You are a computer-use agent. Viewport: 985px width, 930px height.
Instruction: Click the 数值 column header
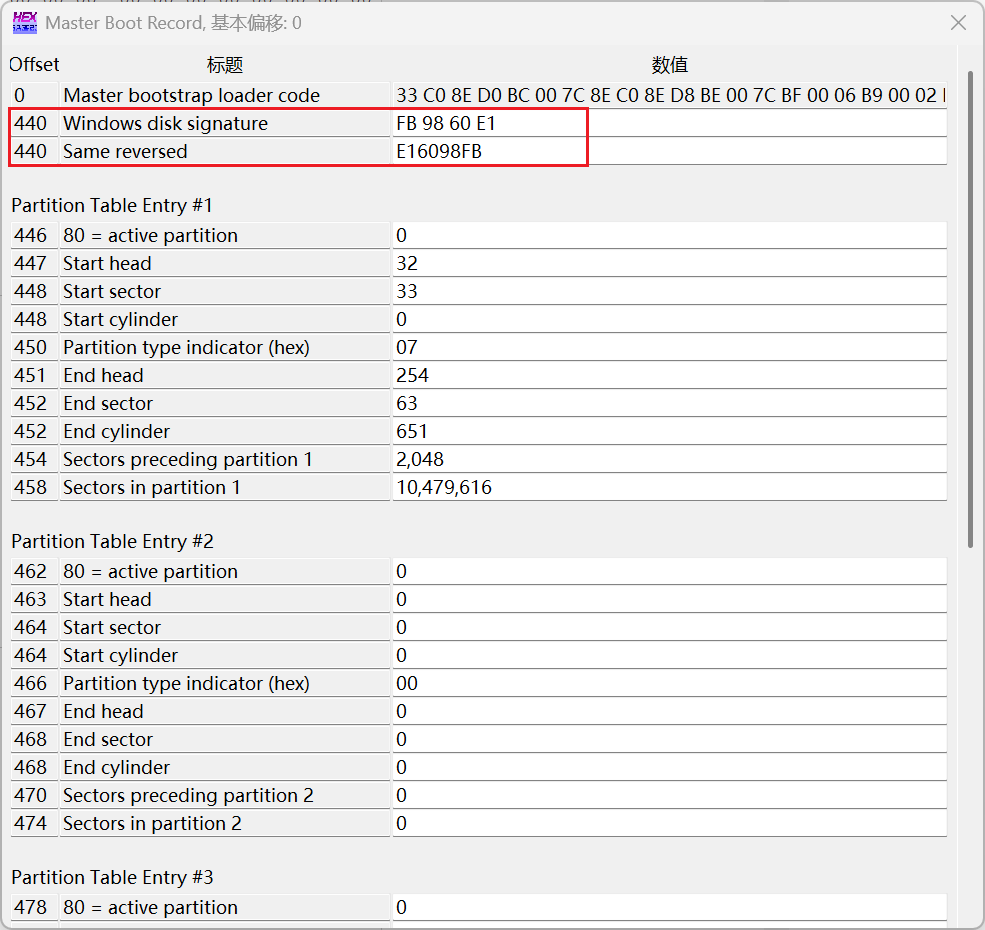(669, 65)
